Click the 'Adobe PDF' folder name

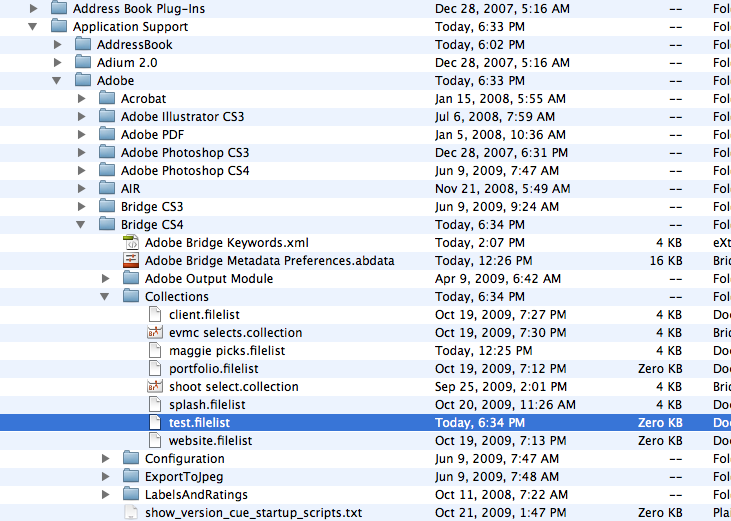(152, 135)
